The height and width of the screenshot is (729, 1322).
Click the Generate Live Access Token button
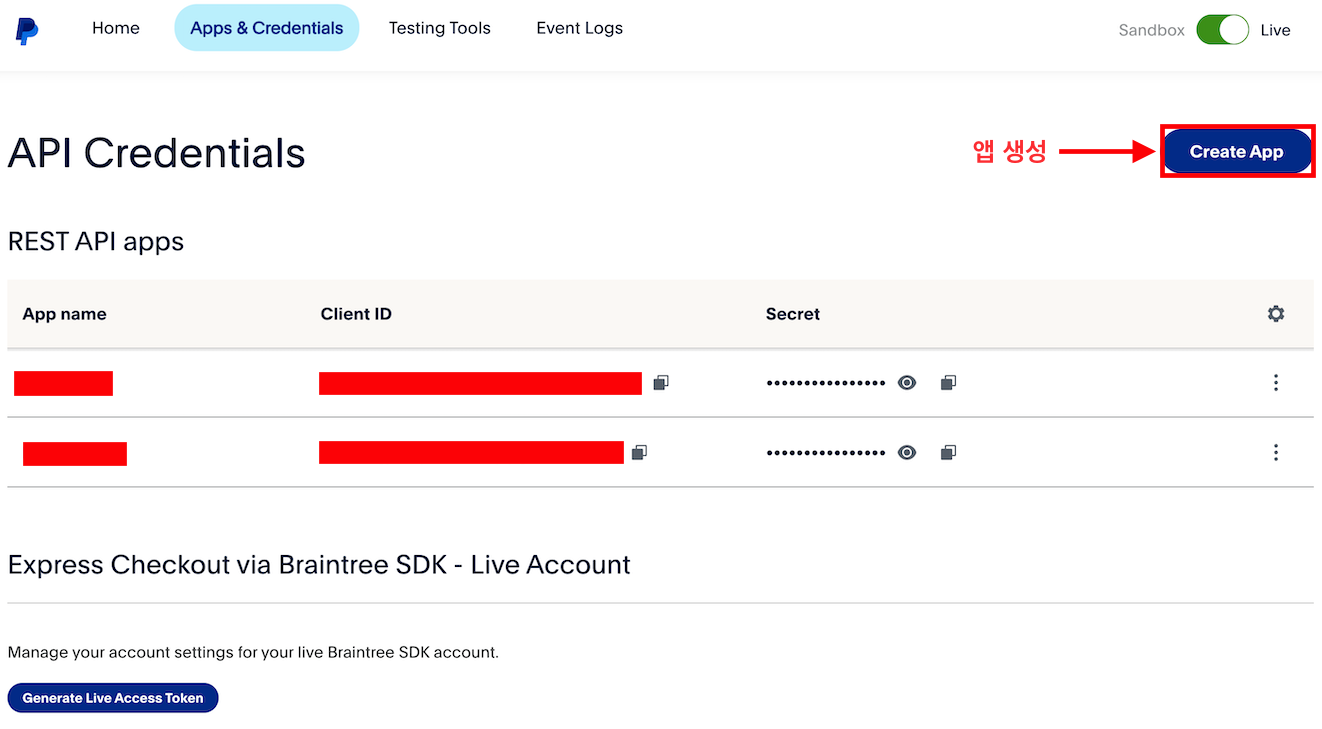click(113, 698)
